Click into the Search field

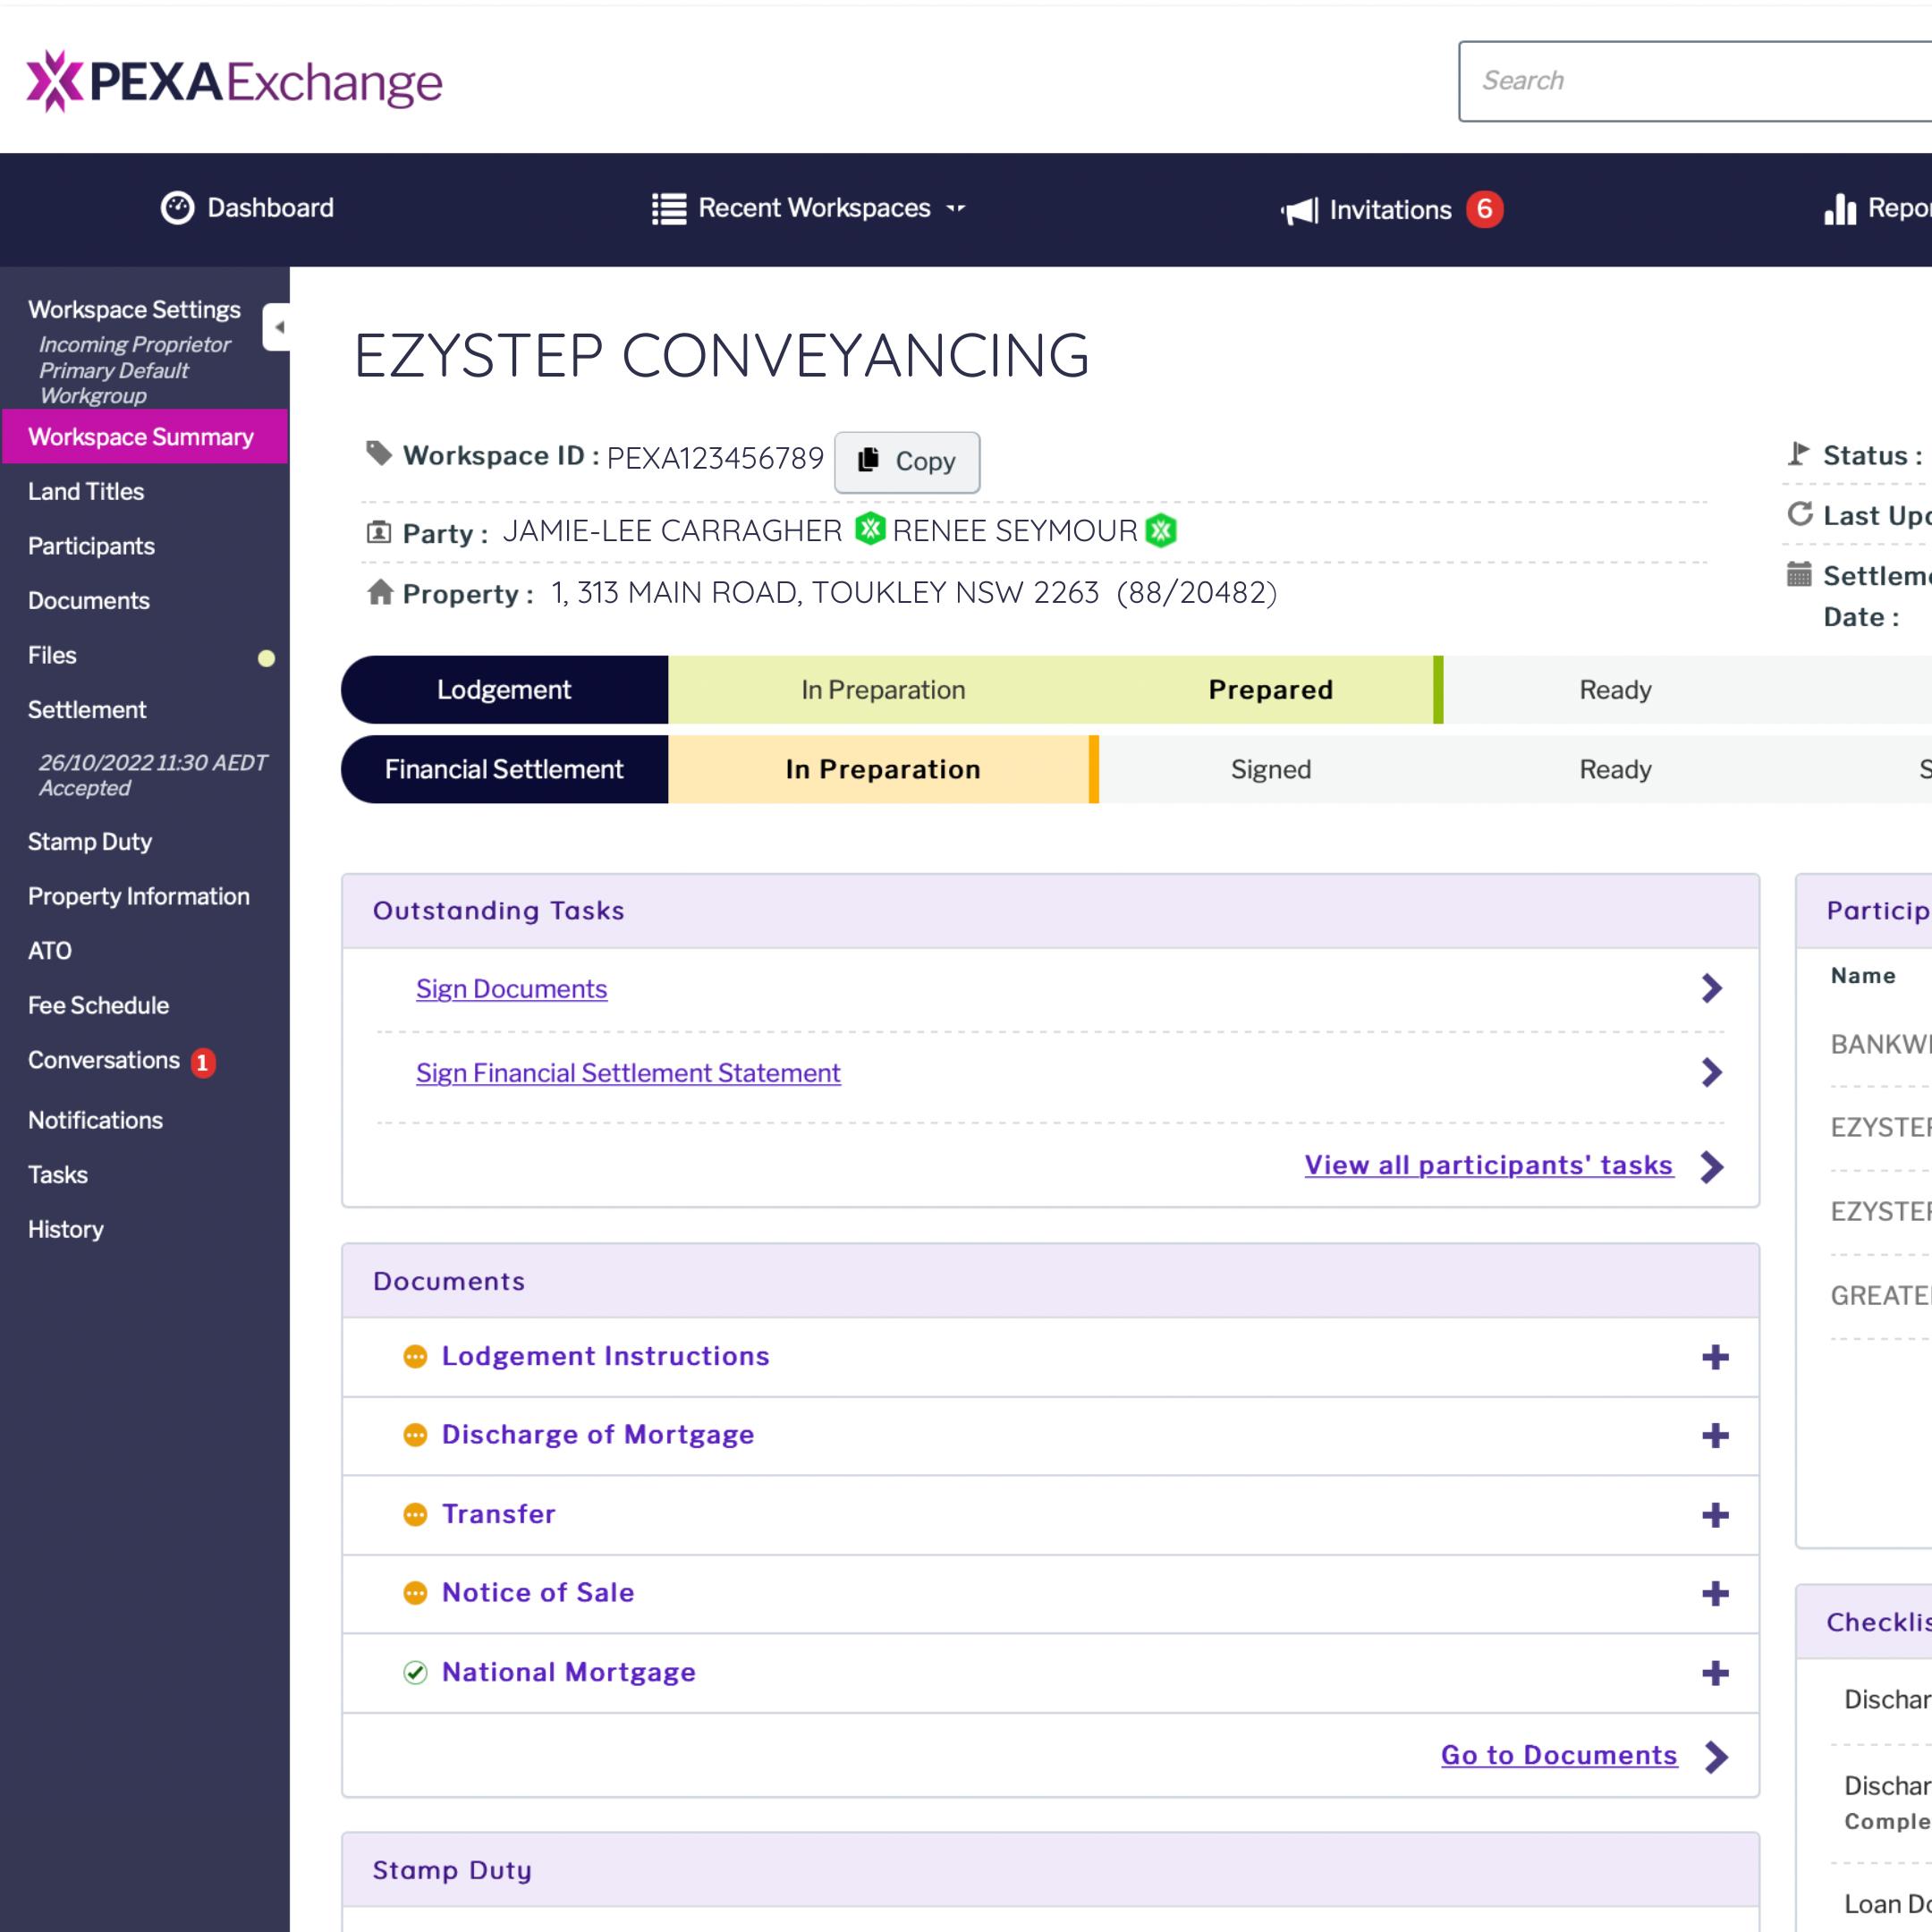(x=1695, y=81)
